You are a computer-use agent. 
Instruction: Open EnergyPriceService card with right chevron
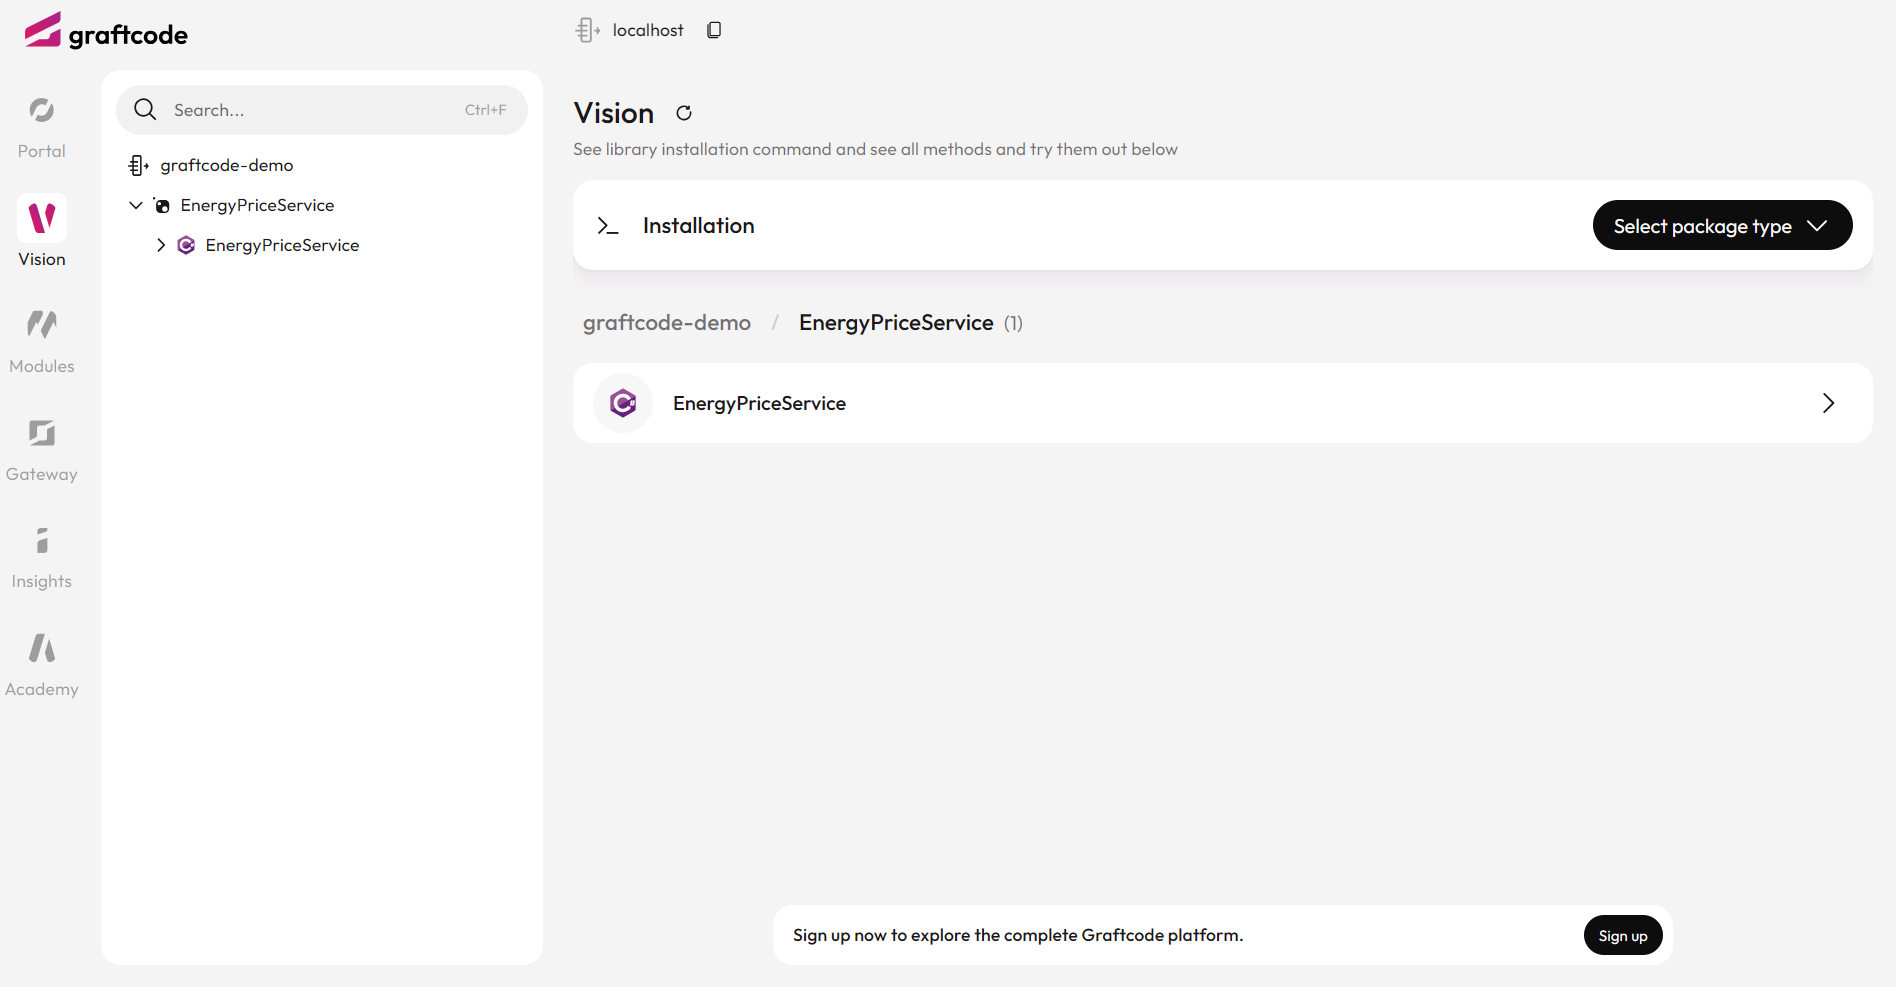click(x=1828, y=403)
